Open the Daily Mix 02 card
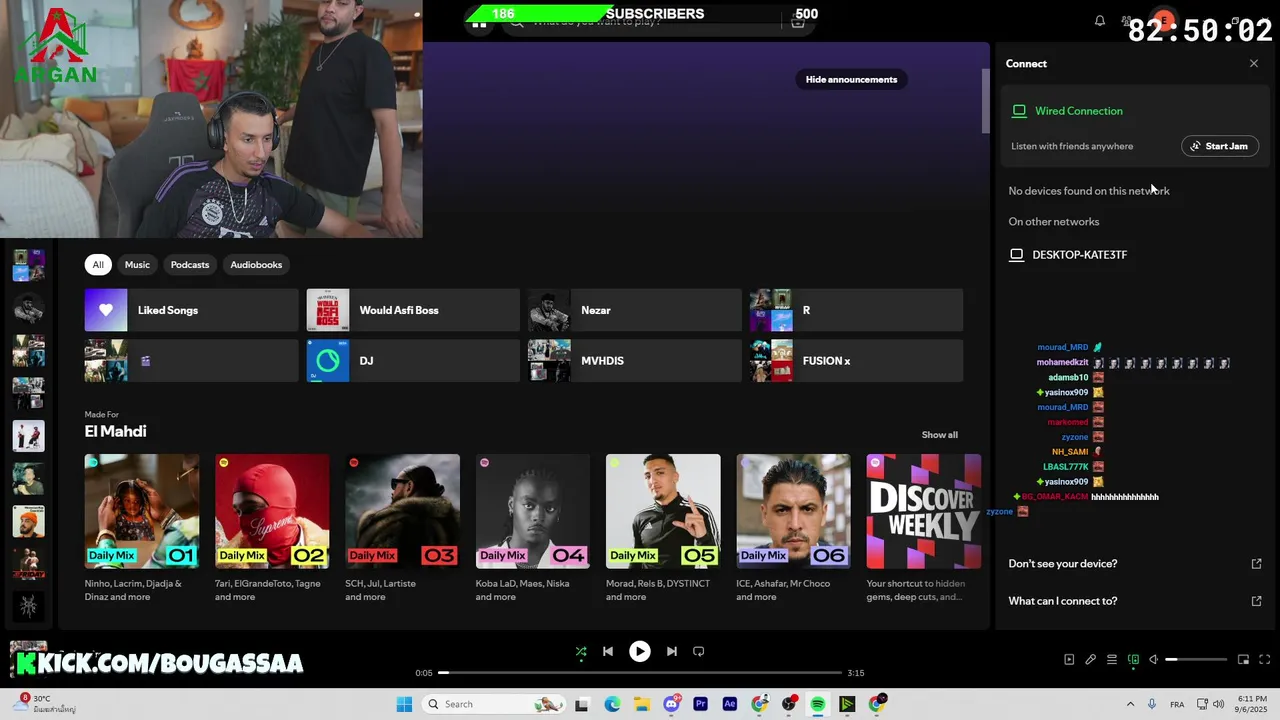 272,530
